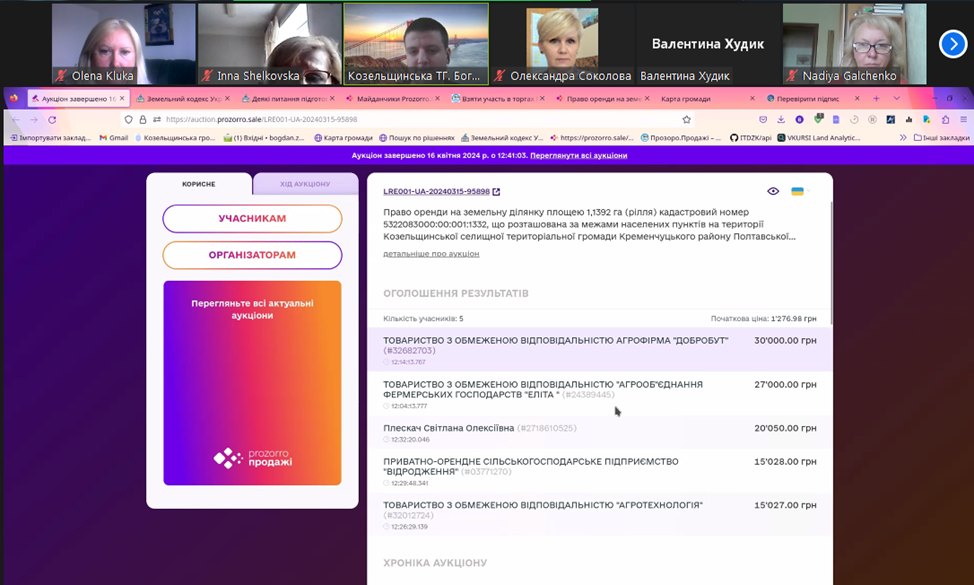Show next participants with the blue arrow
The image size is (974, 585).
tap(953, 44)
